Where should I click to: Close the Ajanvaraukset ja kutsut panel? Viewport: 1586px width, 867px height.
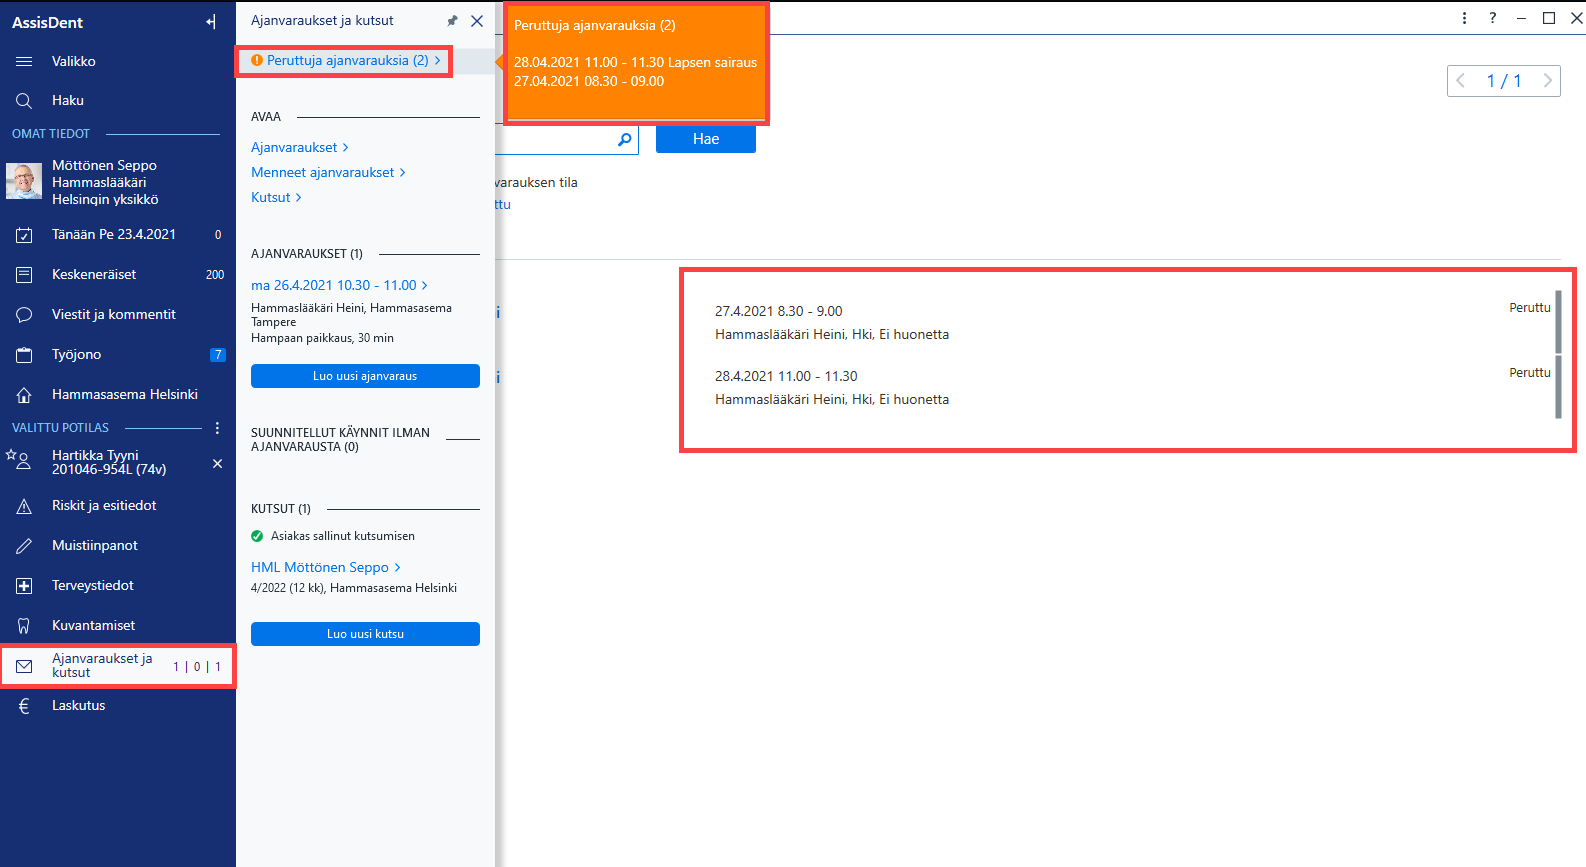pos(477,21)
